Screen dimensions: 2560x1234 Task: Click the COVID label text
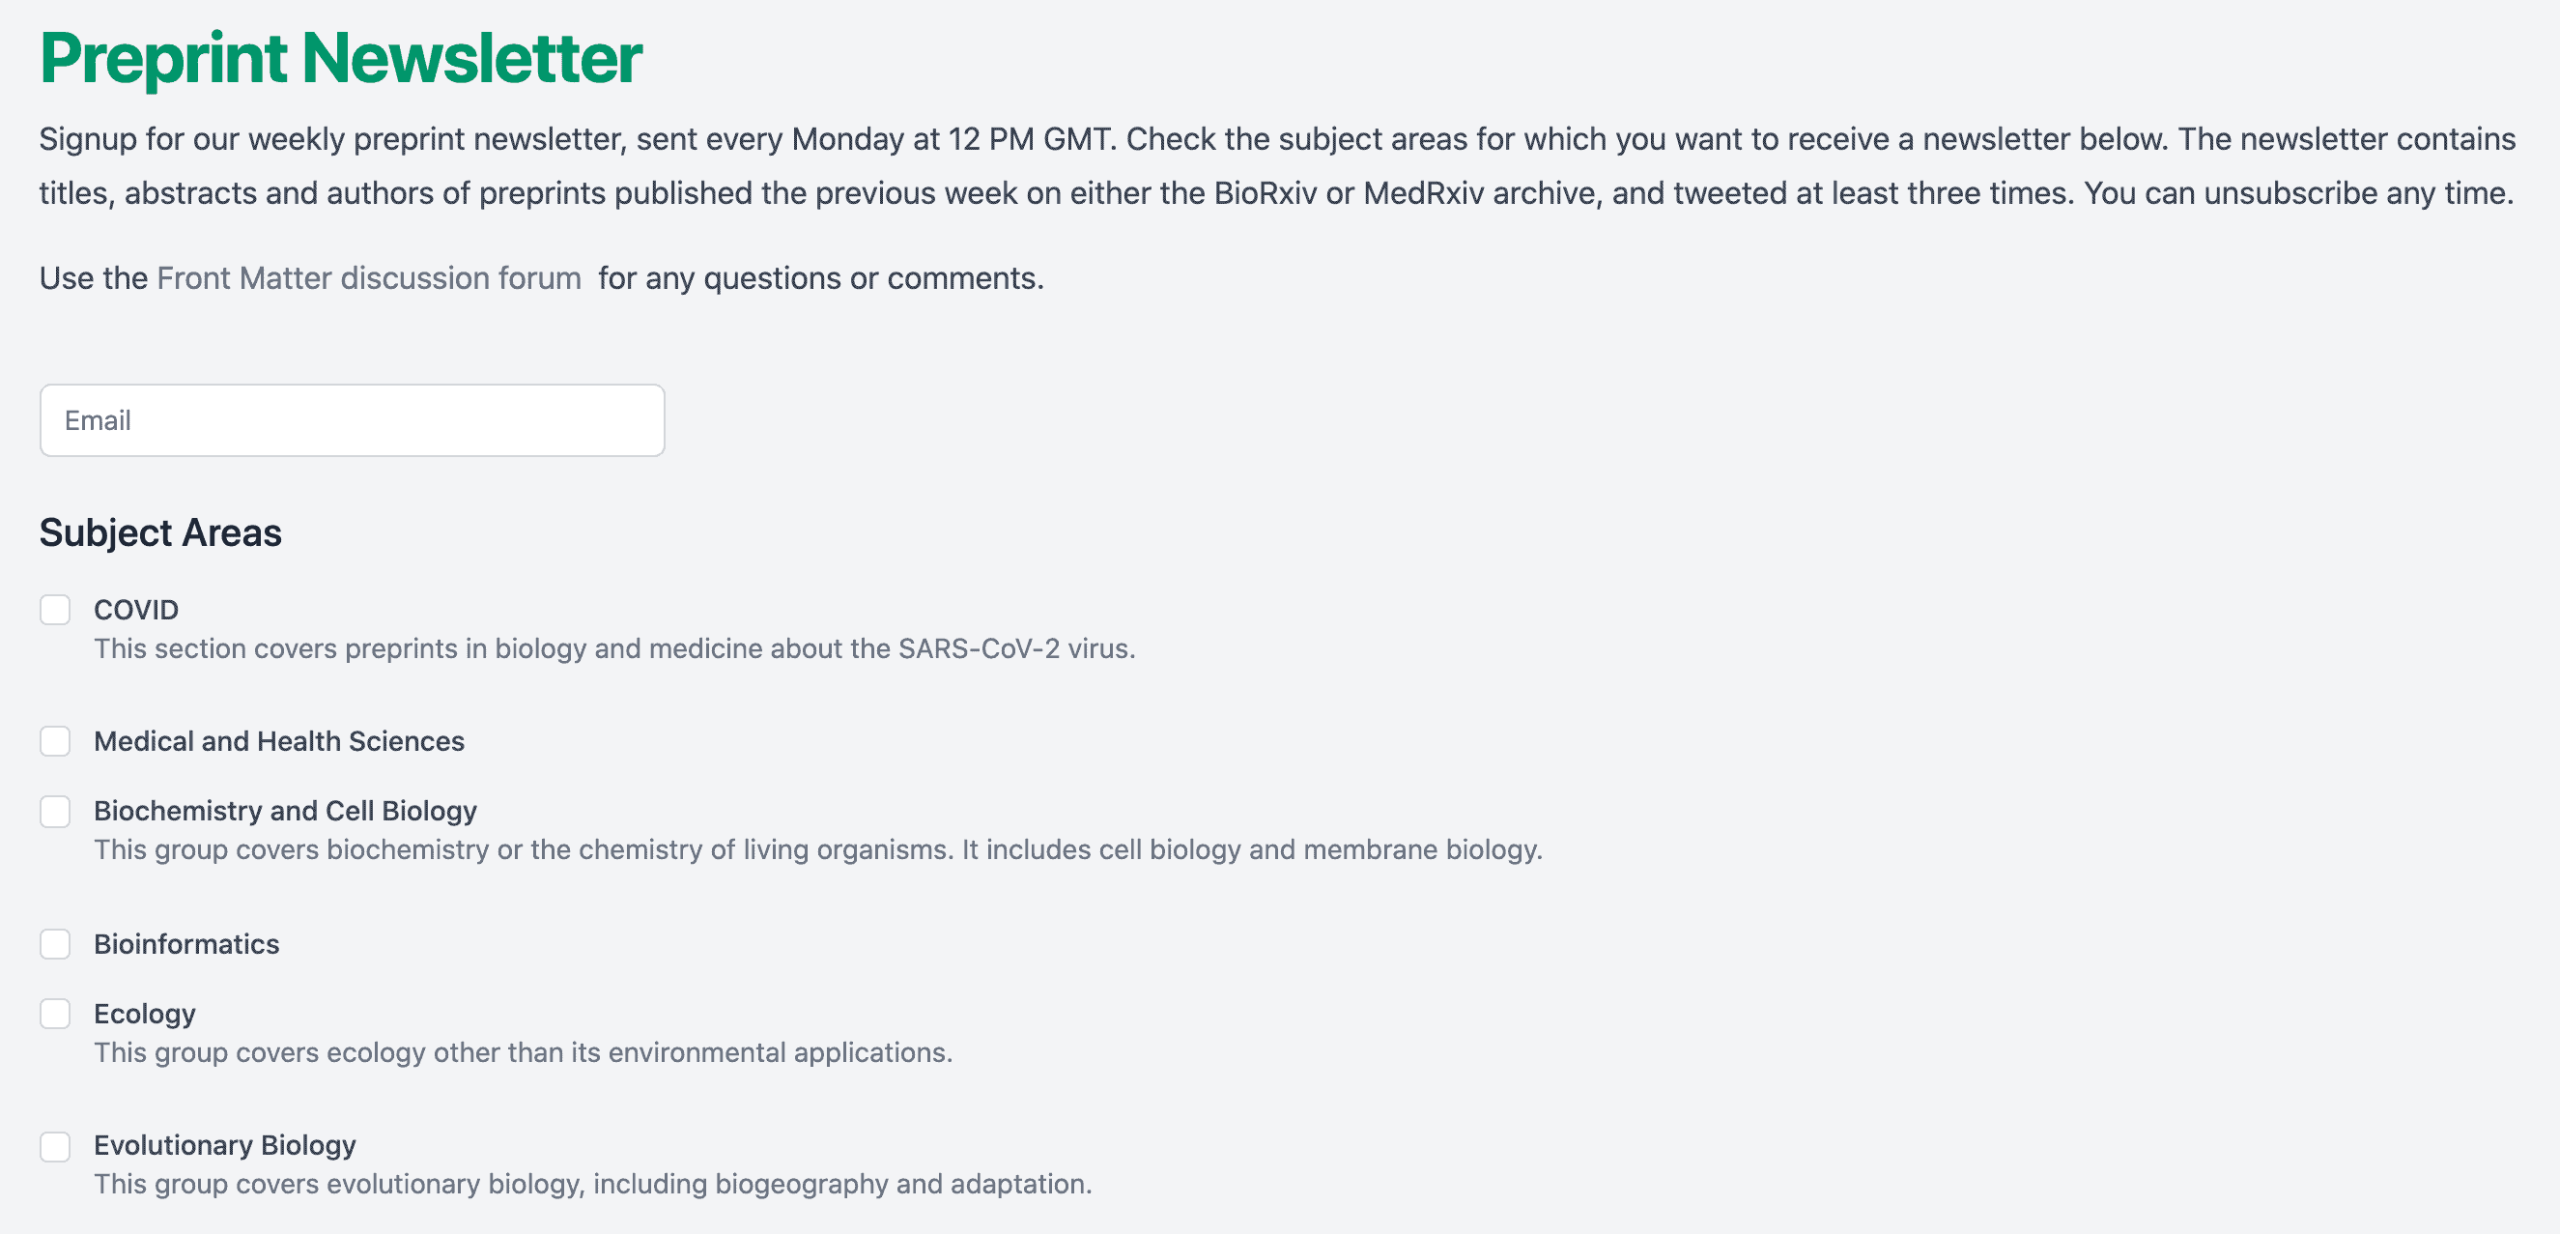[x=136, y=610]
